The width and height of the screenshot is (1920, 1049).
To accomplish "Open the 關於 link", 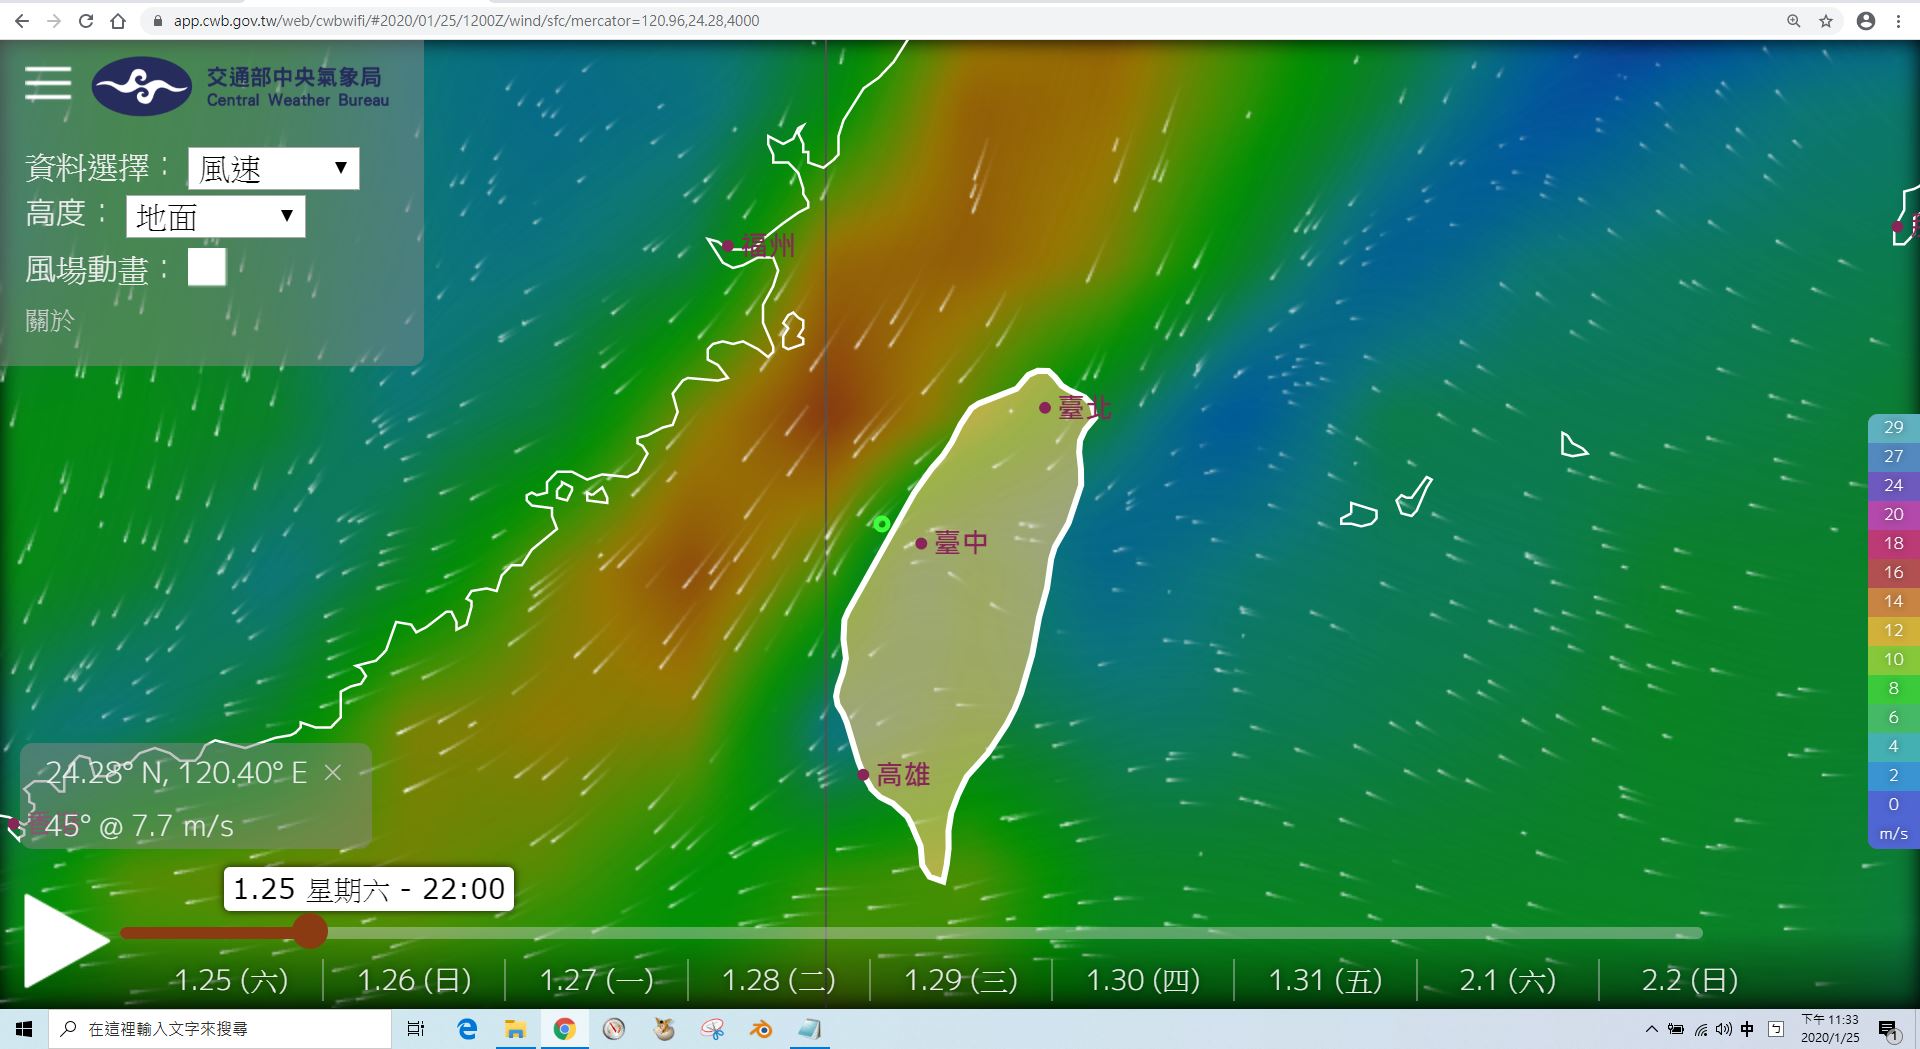I will click(x=50, y=321).
